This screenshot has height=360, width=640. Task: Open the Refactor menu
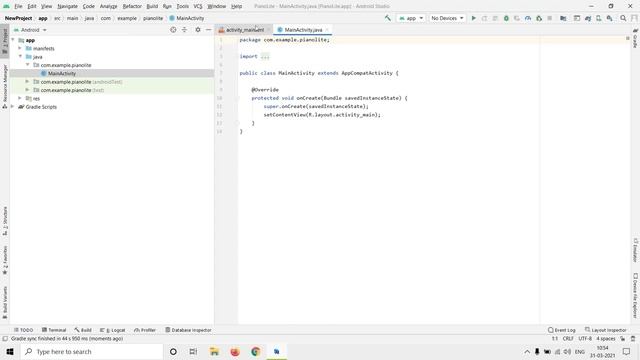click(x=132, y=6)
